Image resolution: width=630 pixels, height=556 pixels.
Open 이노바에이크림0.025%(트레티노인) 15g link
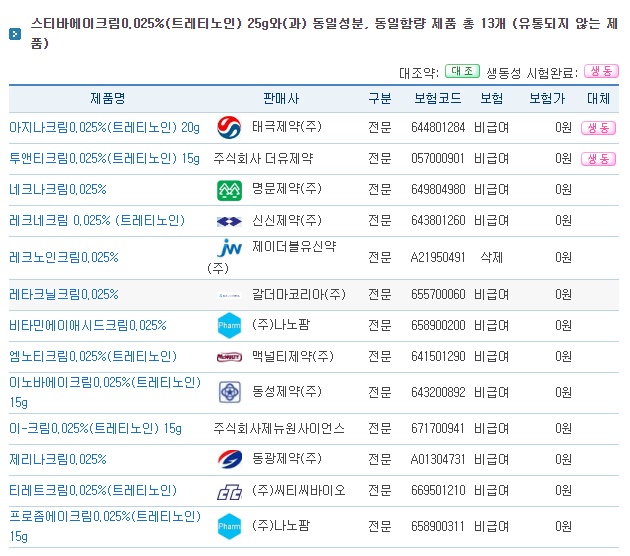coord(105,392)
